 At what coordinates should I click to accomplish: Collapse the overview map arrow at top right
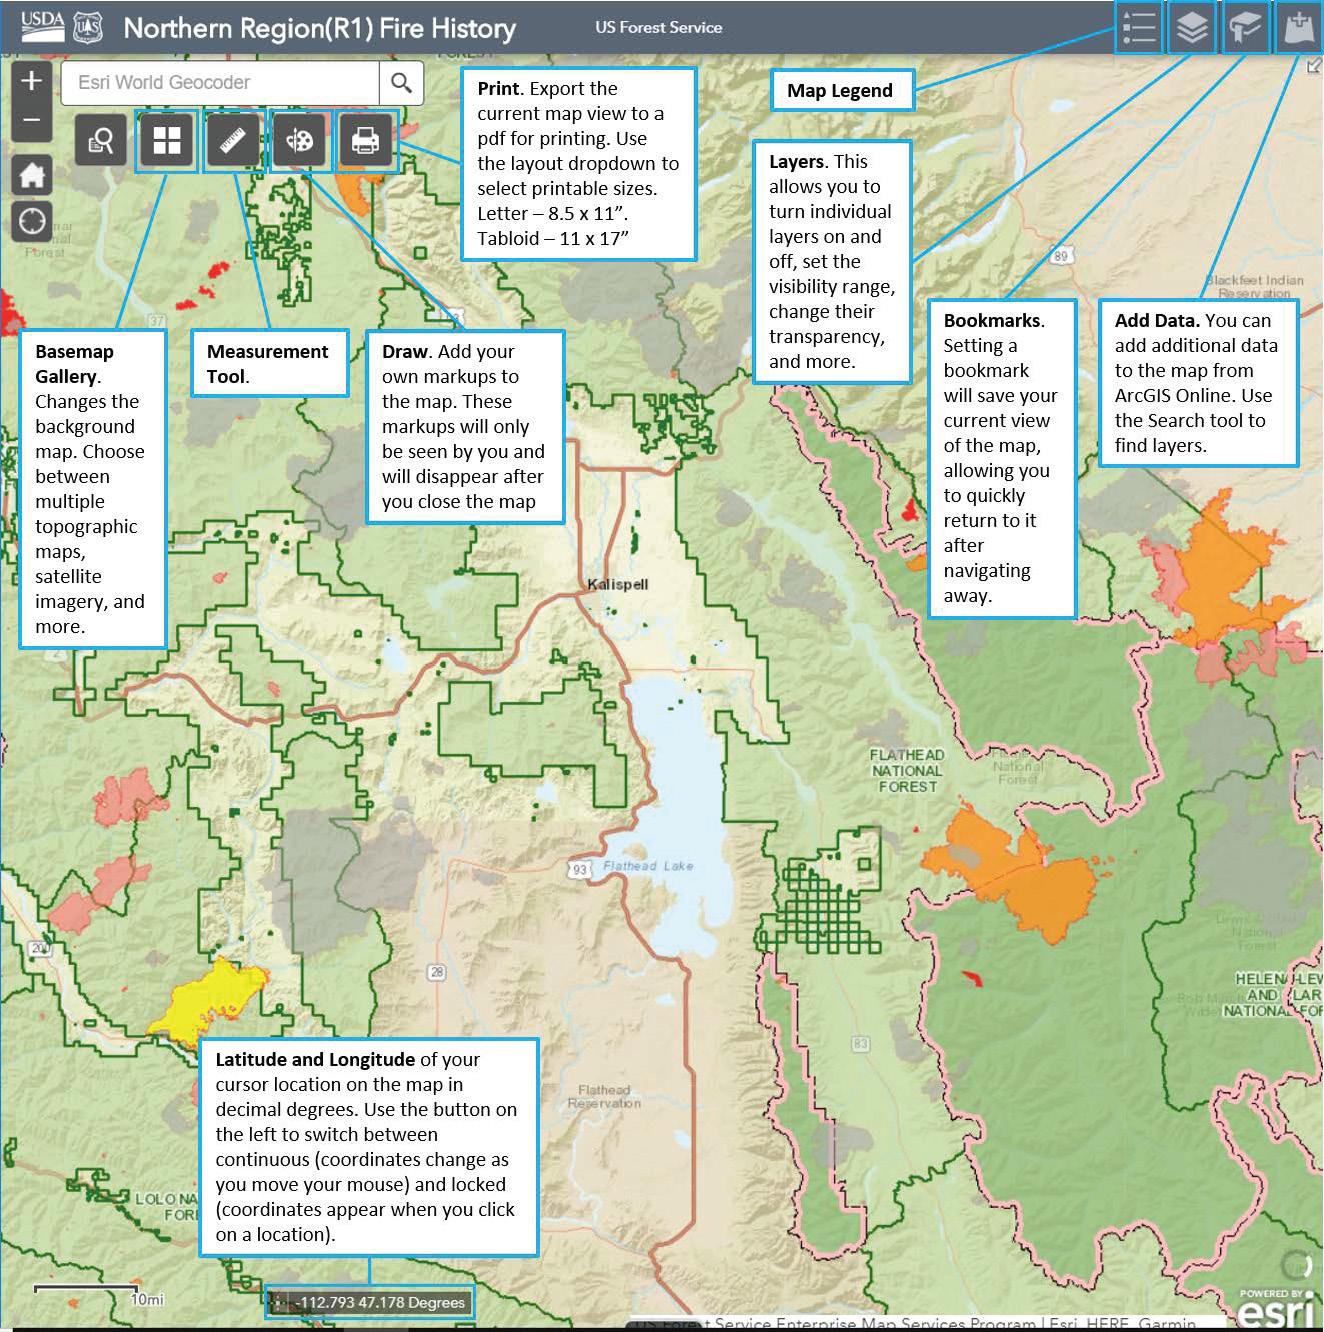1314,67
